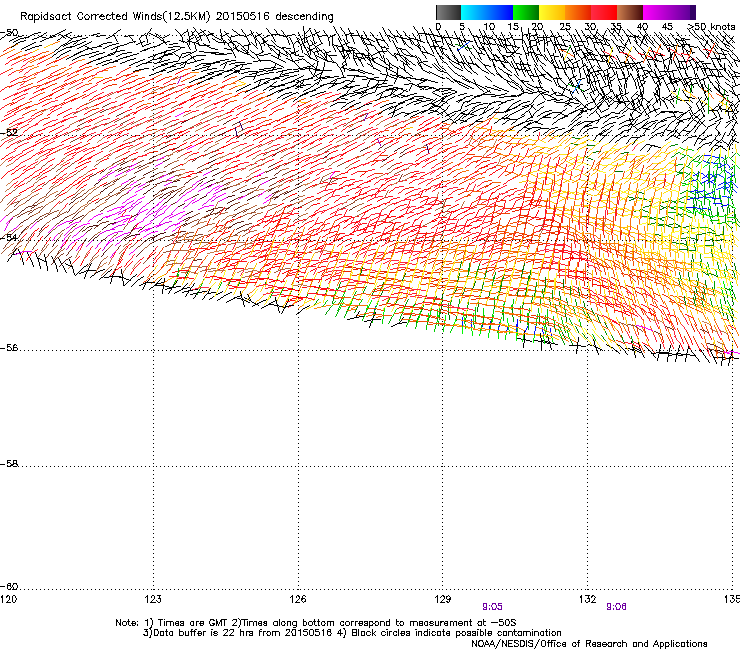Click the note 'Times are GMT'
This screenshot has width=740, height=650.
192,623
